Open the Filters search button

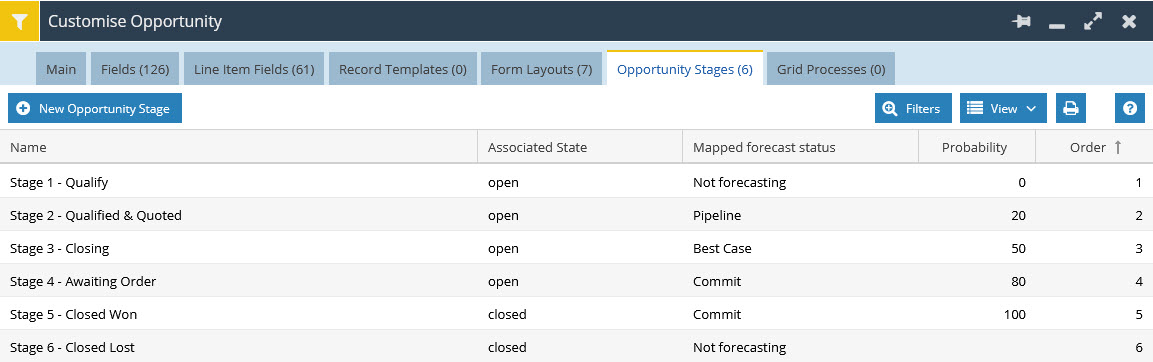point(913,108)
